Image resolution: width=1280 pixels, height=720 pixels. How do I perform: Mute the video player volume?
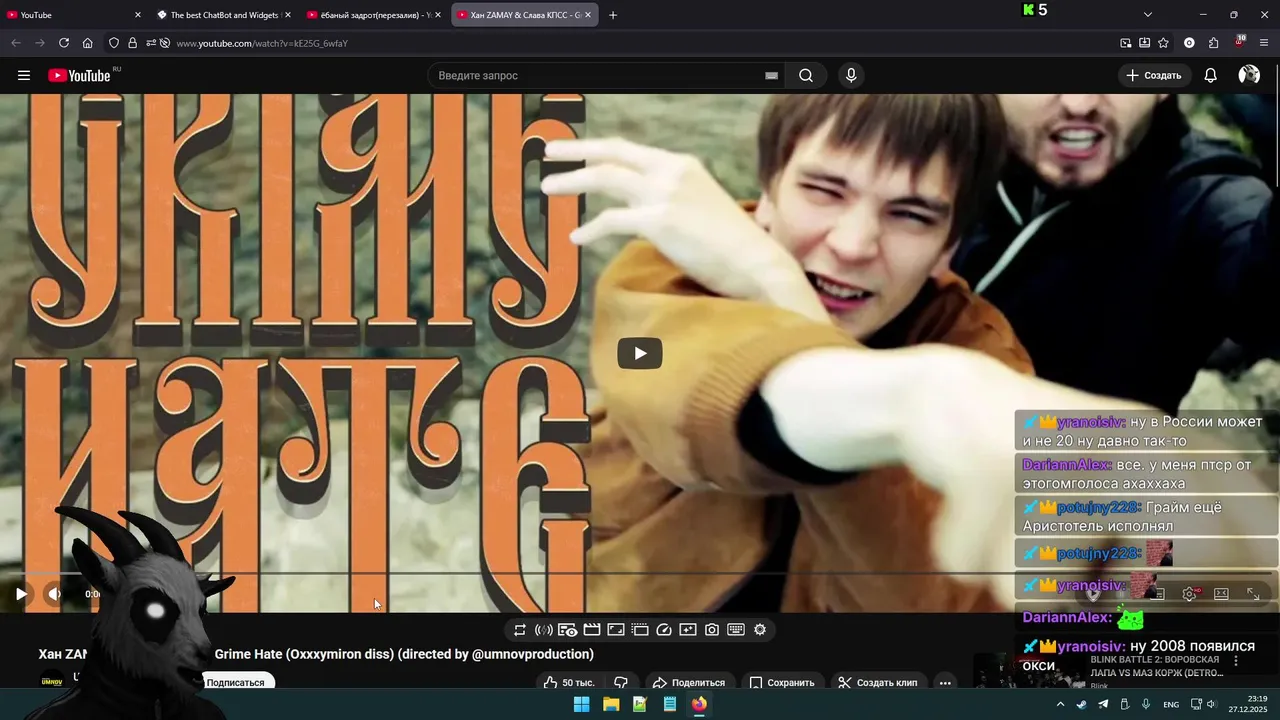[54, 594]
